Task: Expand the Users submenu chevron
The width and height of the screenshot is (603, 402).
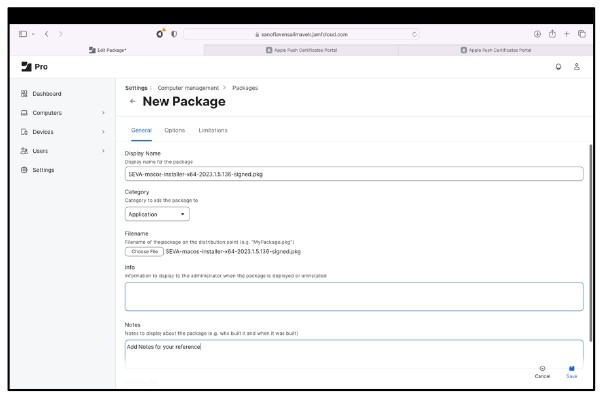Action: [103, 151]
